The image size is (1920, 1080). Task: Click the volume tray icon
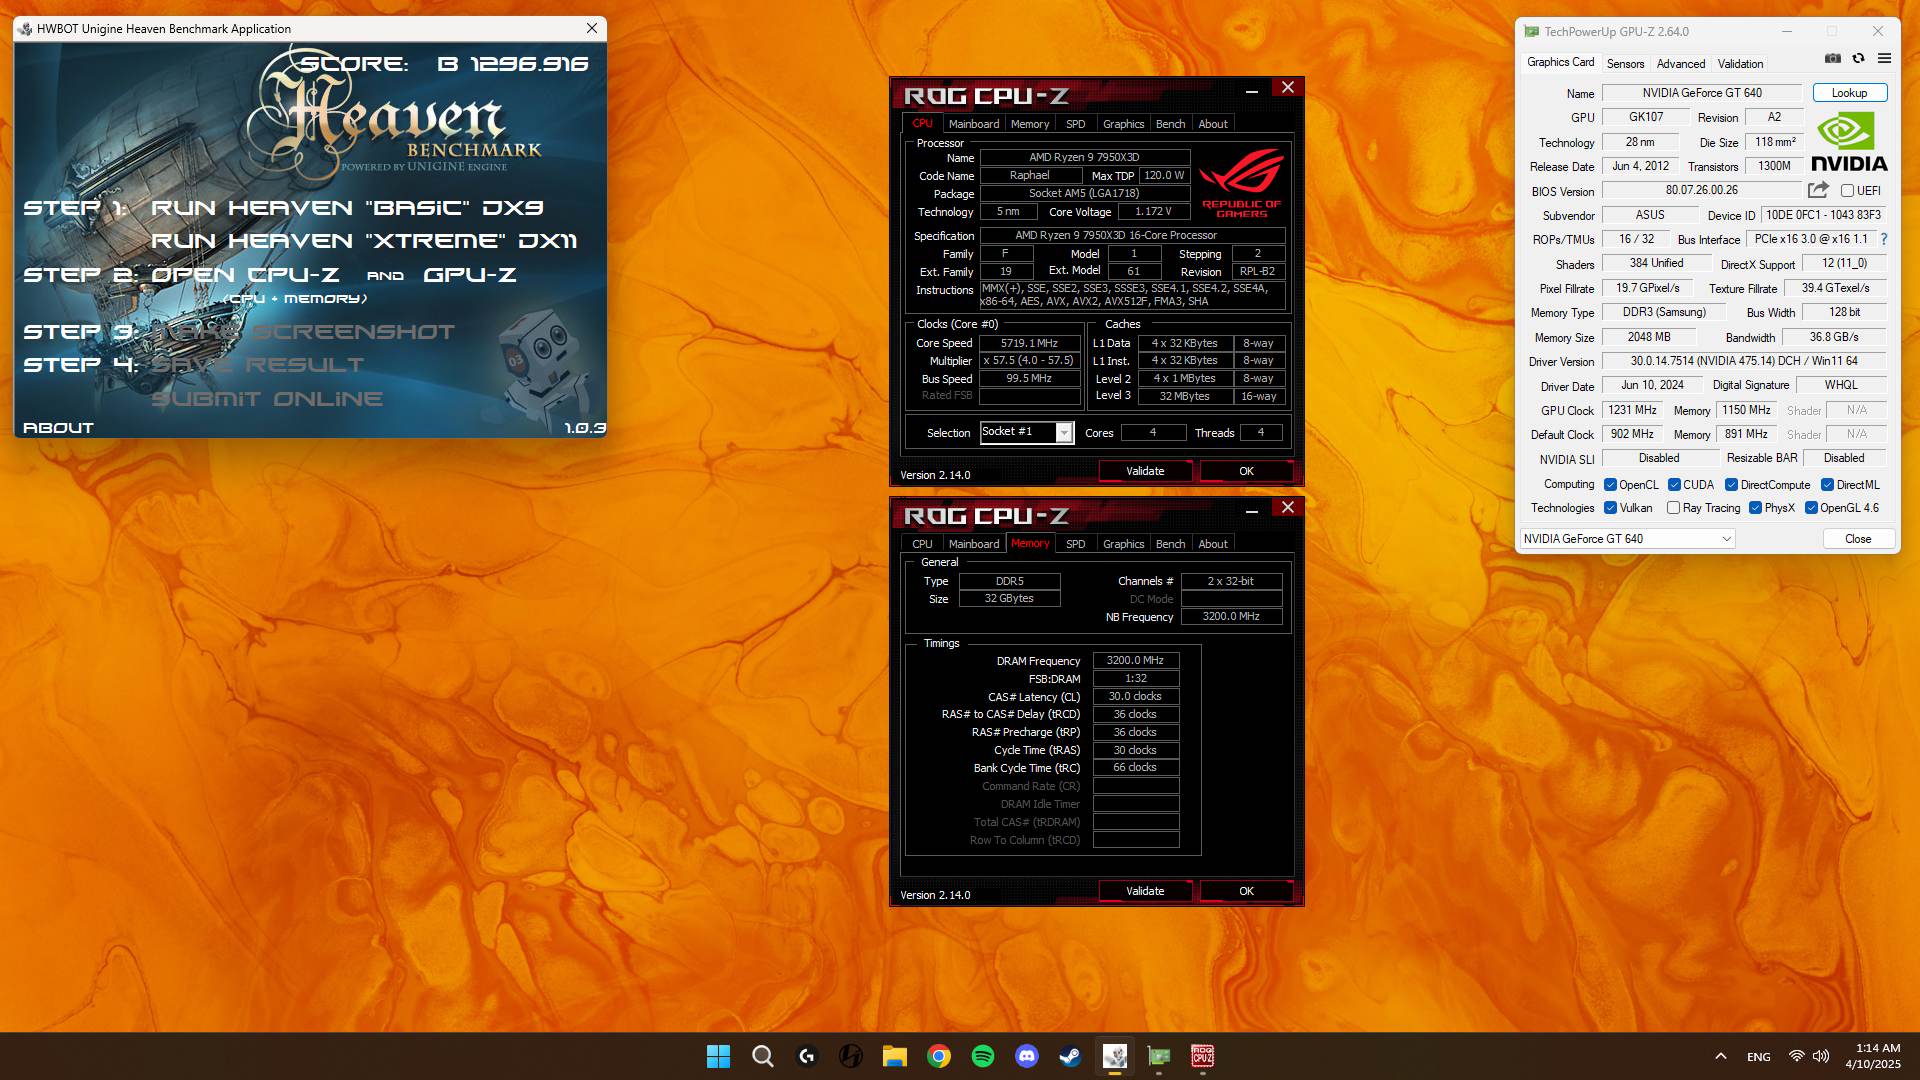1821,1056
